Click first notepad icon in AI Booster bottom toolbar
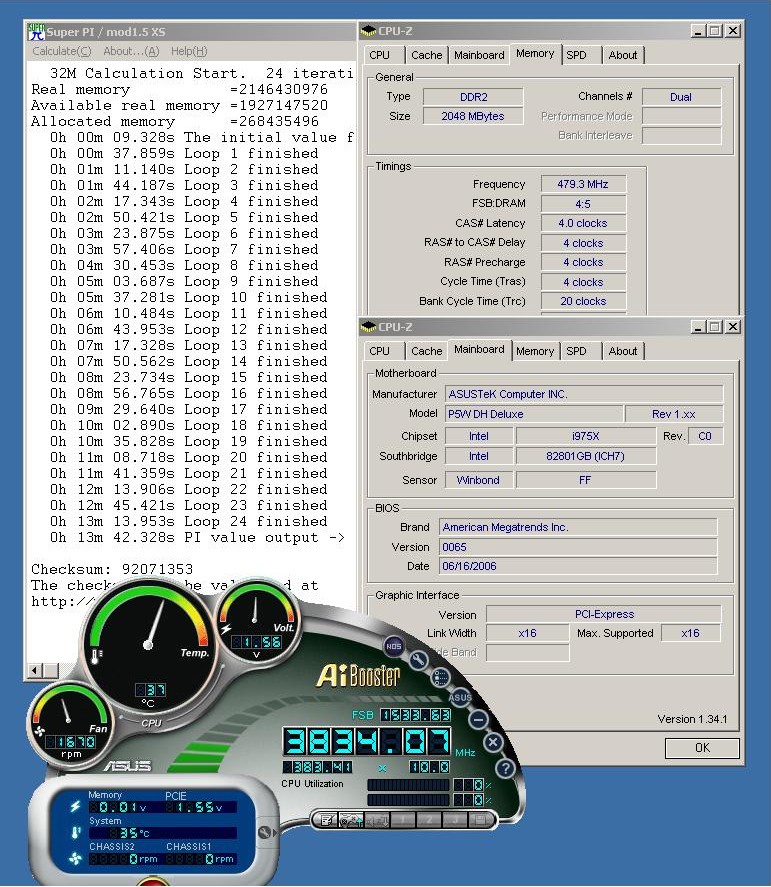Viewport: 771px width, 887px height. [x=327, y=819]
